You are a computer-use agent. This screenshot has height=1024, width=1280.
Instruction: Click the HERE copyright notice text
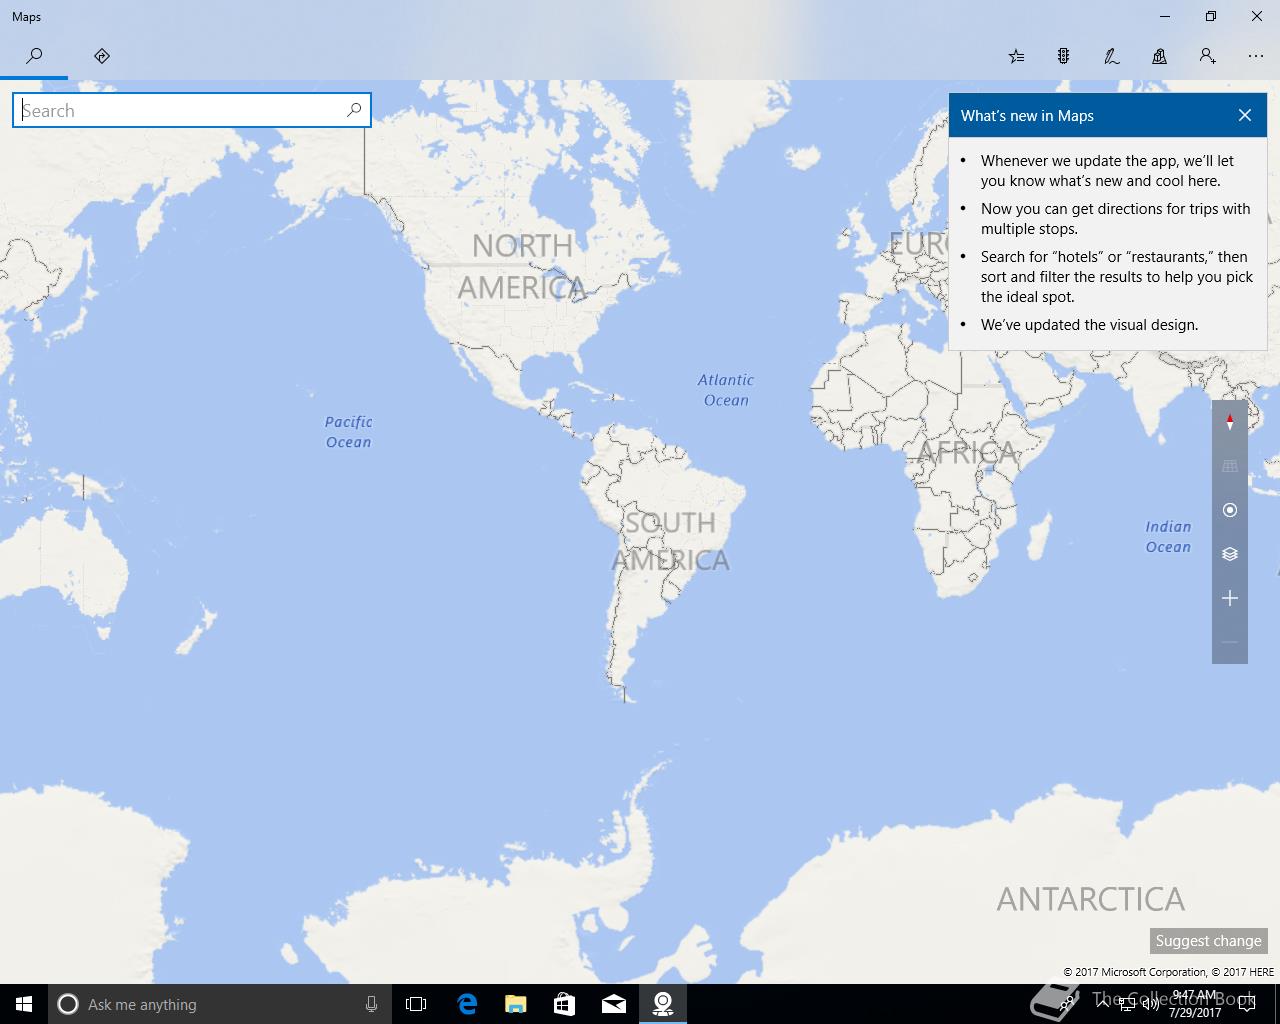(x=1168, y=972)
